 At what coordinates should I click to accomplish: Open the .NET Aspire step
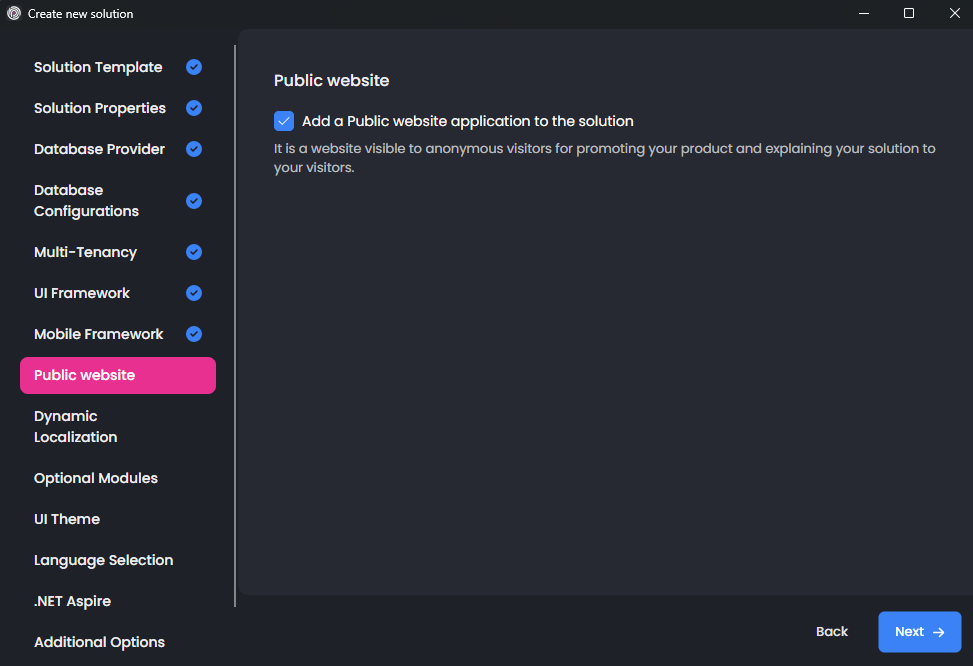tap(72, 601)
